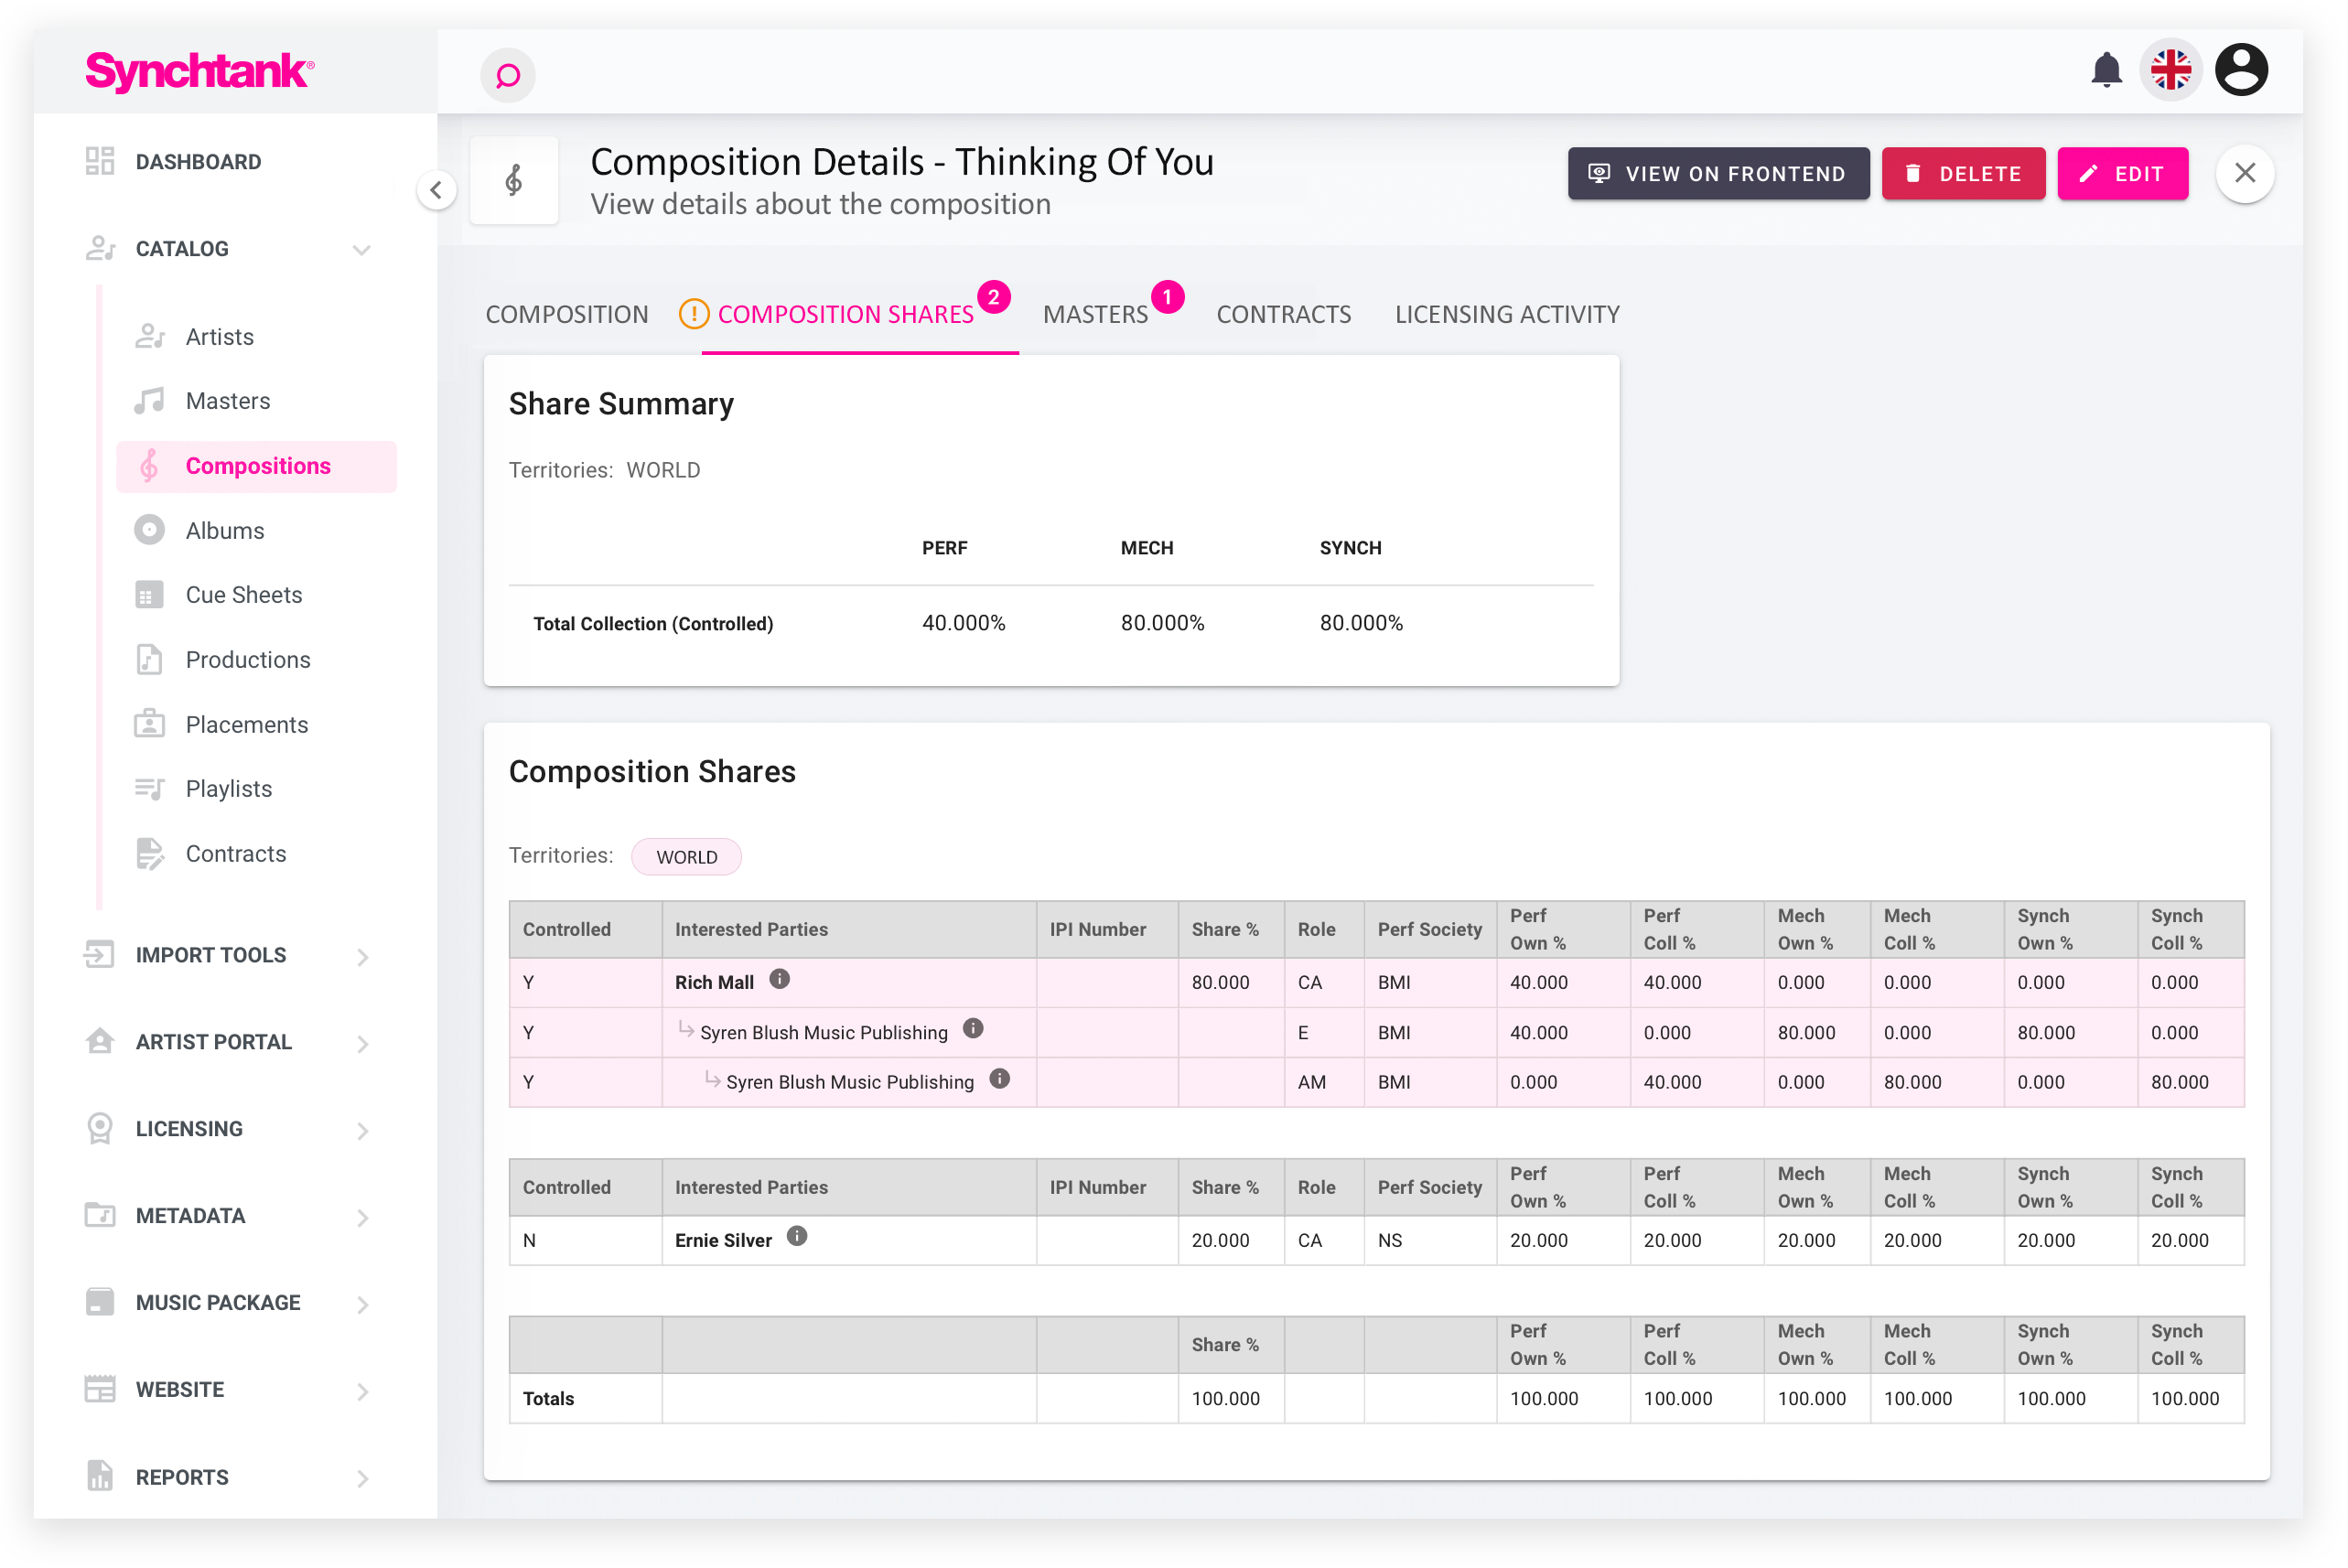Switch to the Contracts tab
This screenshot has width=2348, height=1568.
pyautogui.click(x=1283, y=314)
